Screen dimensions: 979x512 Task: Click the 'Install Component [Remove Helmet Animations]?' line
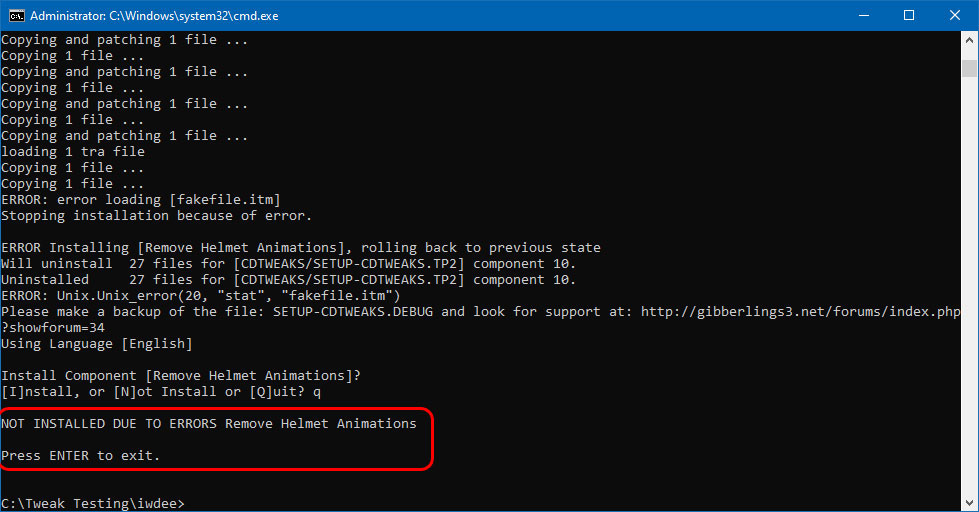(181, 376)
